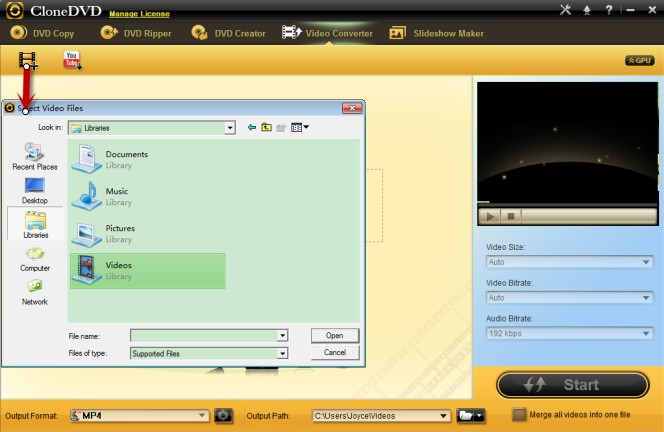Screen dimensions: 664x432
Task: Open the YouTube downloader icon
Action: tap(72, 60)
